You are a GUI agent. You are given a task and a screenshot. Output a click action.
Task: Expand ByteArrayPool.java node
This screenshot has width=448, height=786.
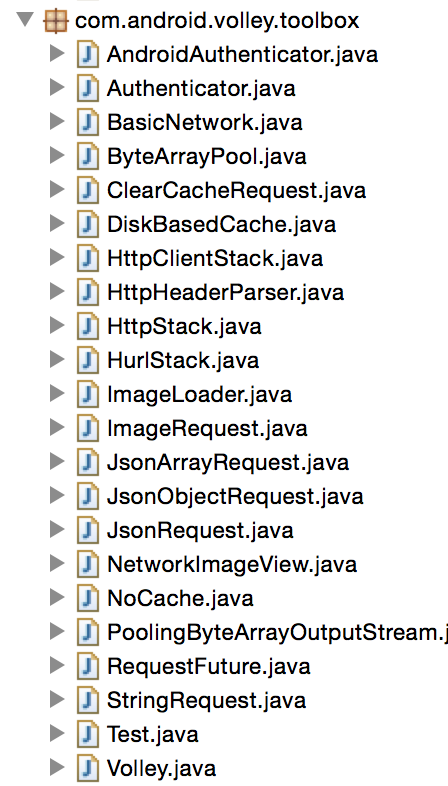tap(58, 156)
